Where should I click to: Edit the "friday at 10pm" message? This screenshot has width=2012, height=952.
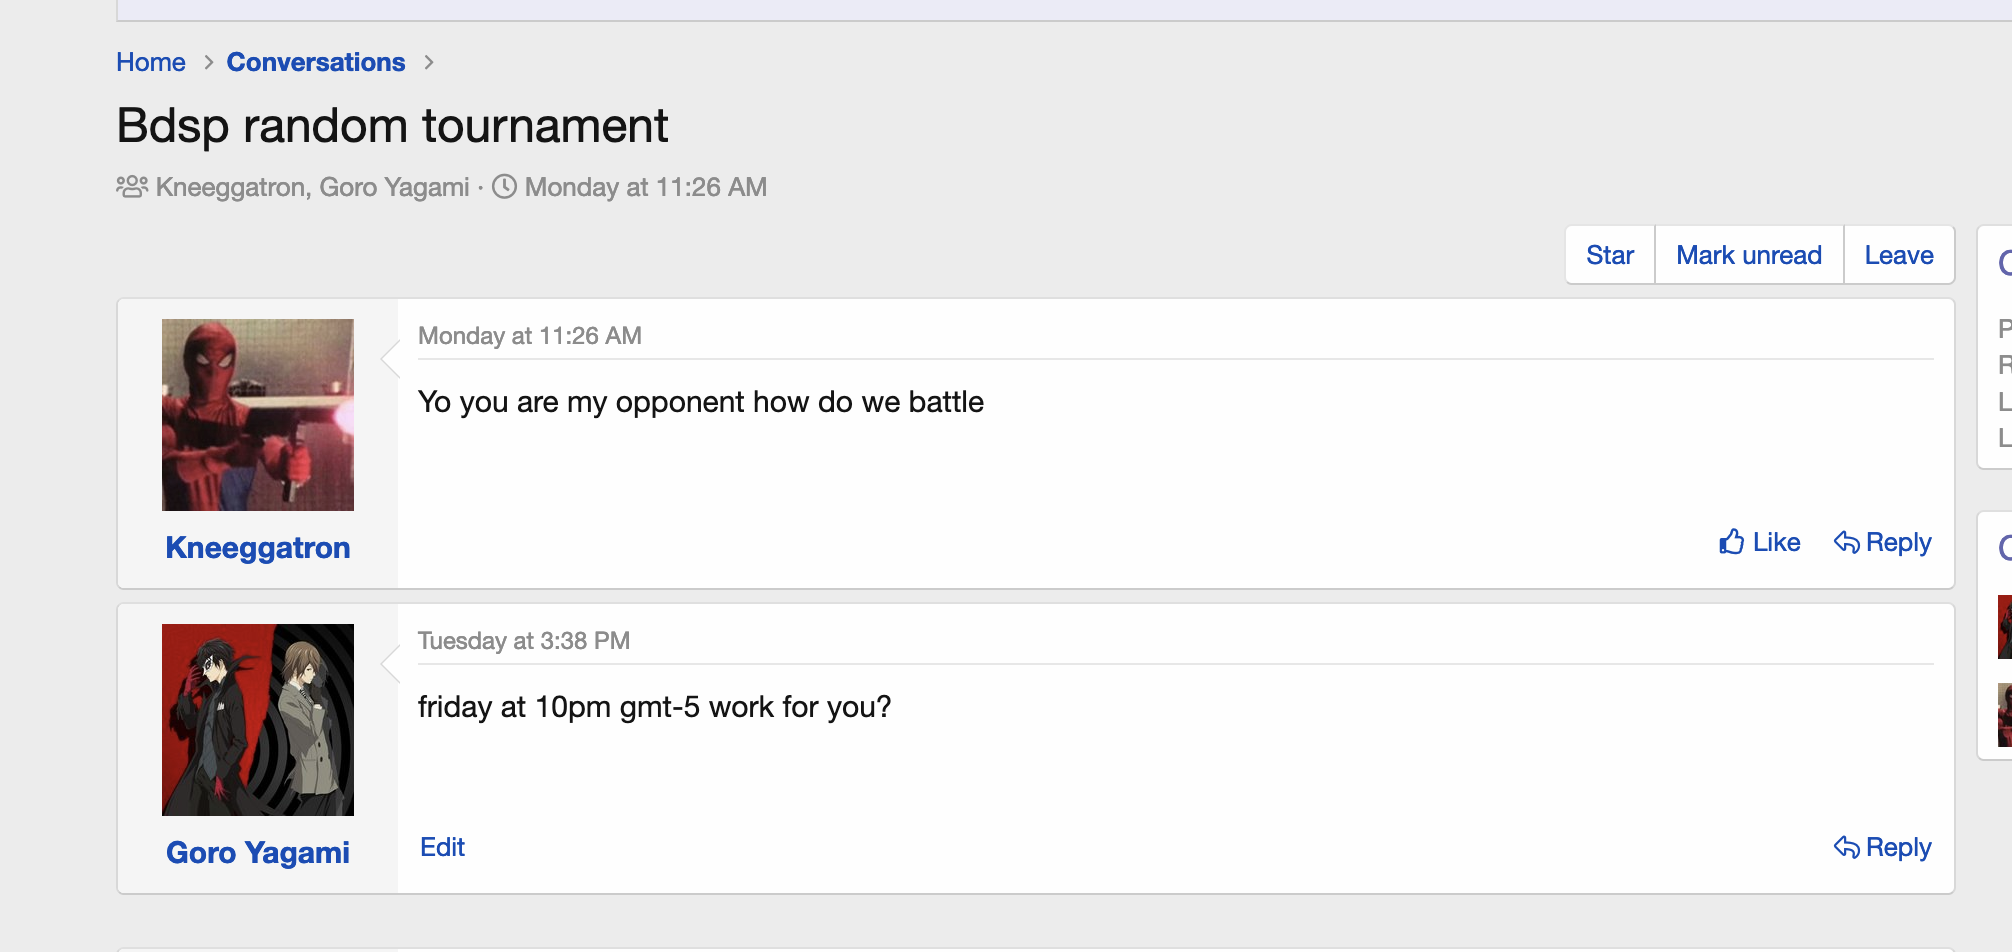point(442,847)
